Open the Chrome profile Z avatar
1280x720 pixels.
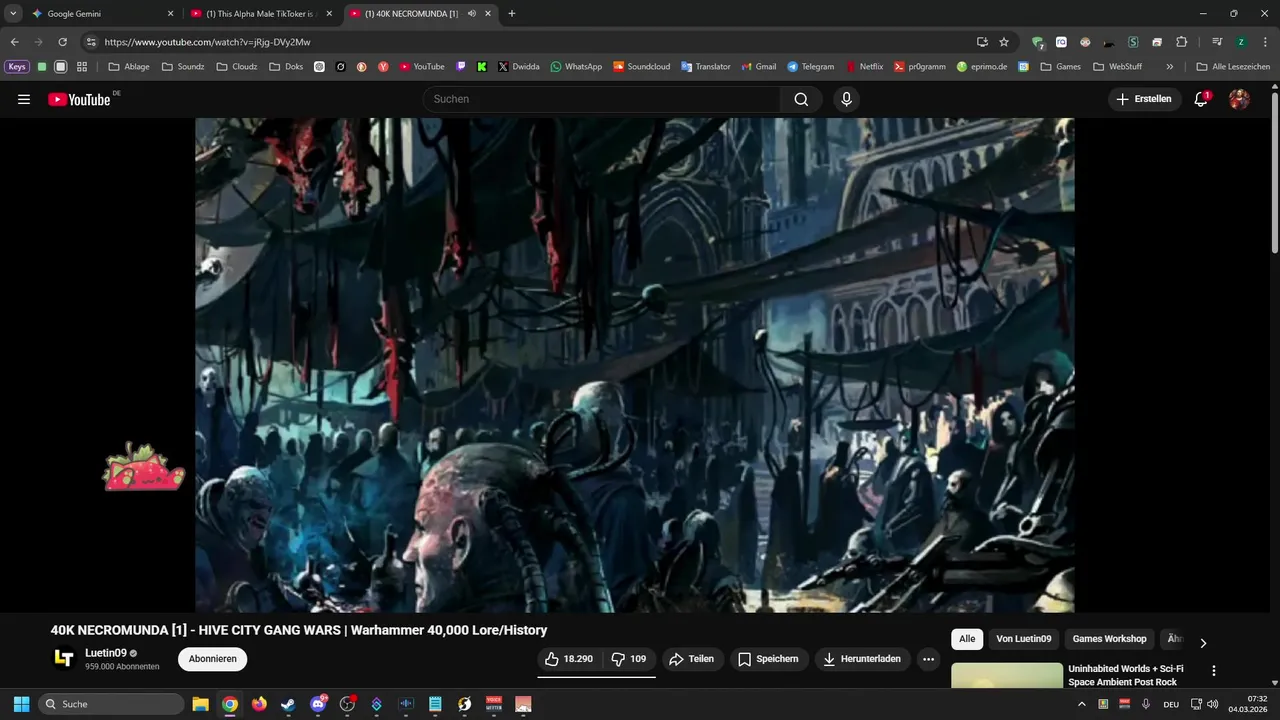coord(1241,42)
